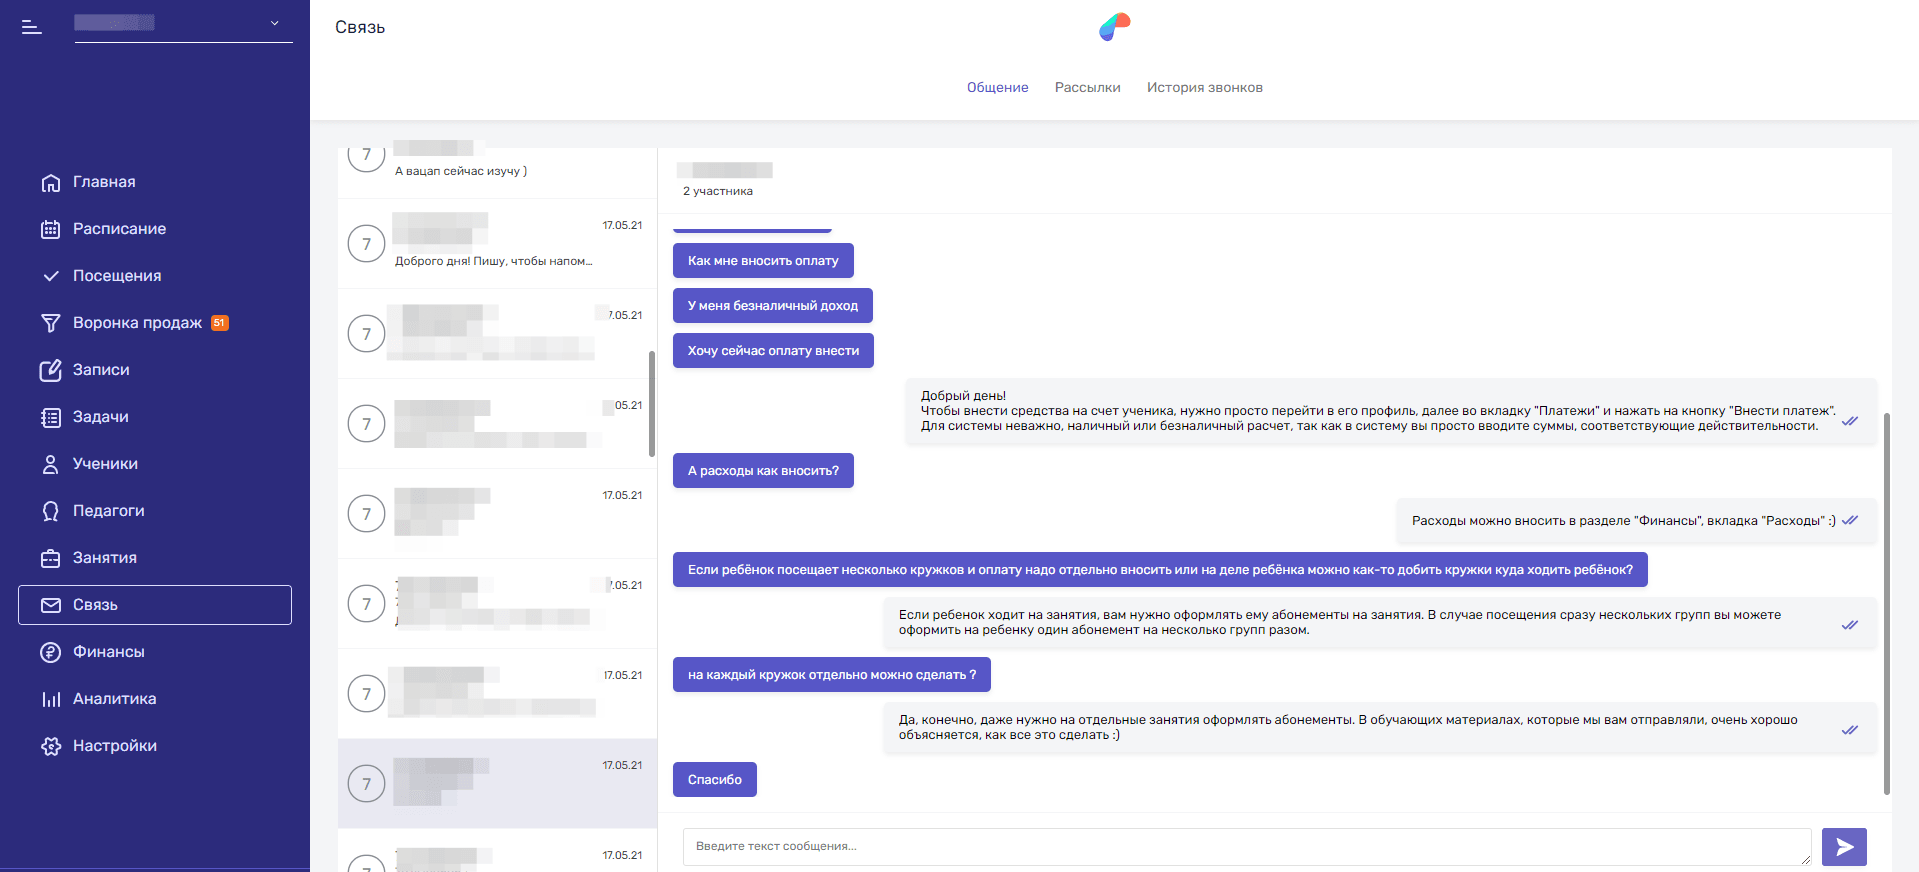Open the Финансы coin icon

tap(51, 652)
